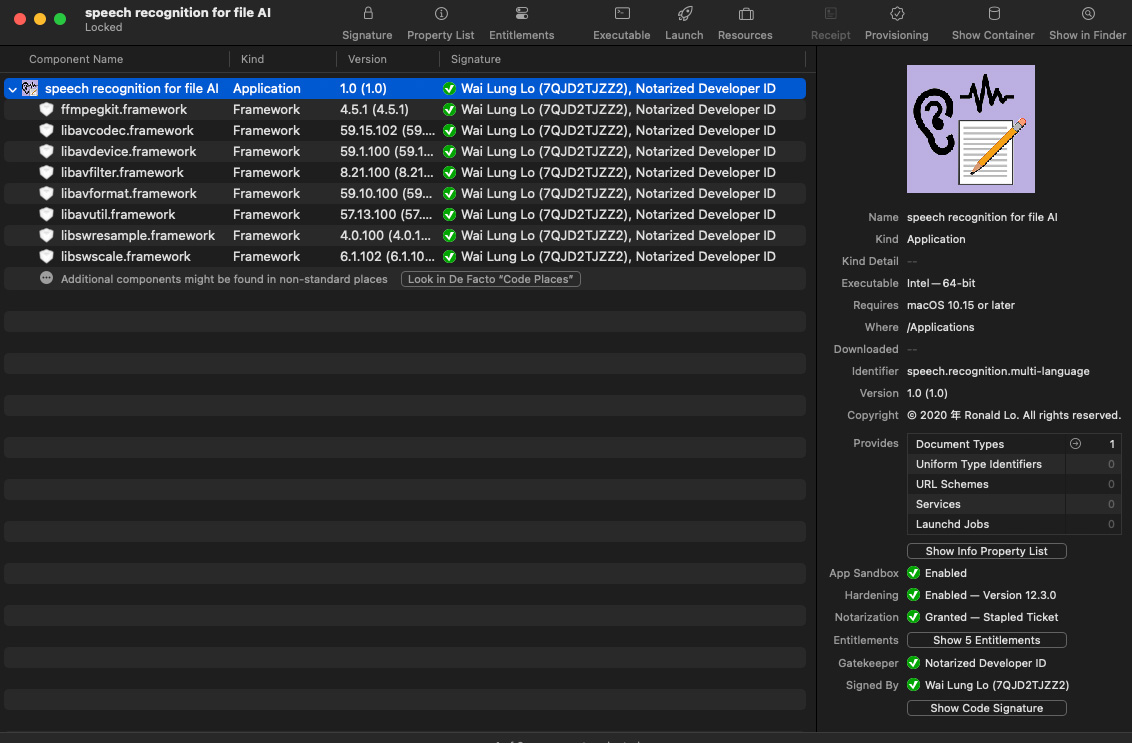The image size is (1132, 743).
Task: Select the URL Schemes row
Action: pyautogui.click(x=1014, y=485)
